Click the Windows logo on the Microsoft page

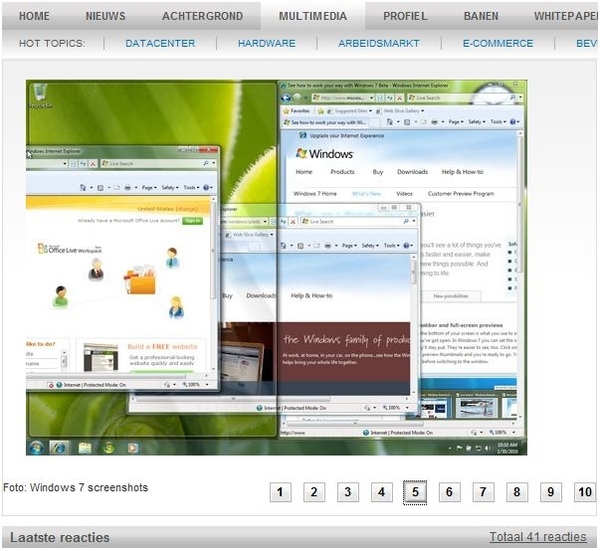tap(324, 154)
